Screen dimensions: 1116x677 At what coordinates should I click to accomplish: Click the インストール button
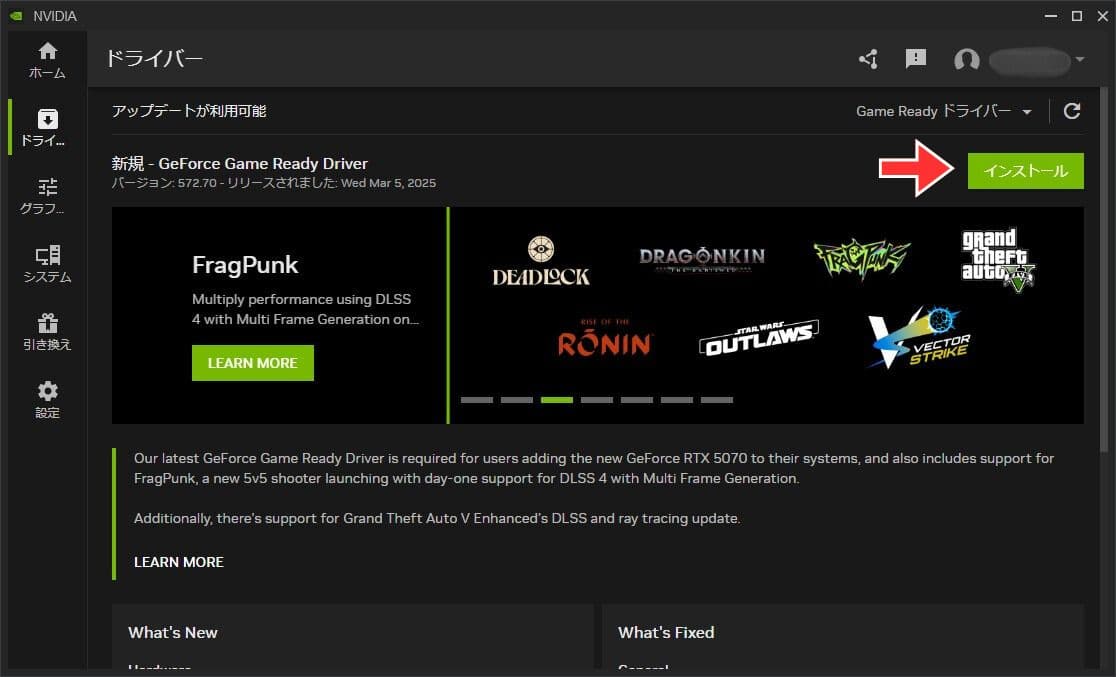pos(1025,170)
